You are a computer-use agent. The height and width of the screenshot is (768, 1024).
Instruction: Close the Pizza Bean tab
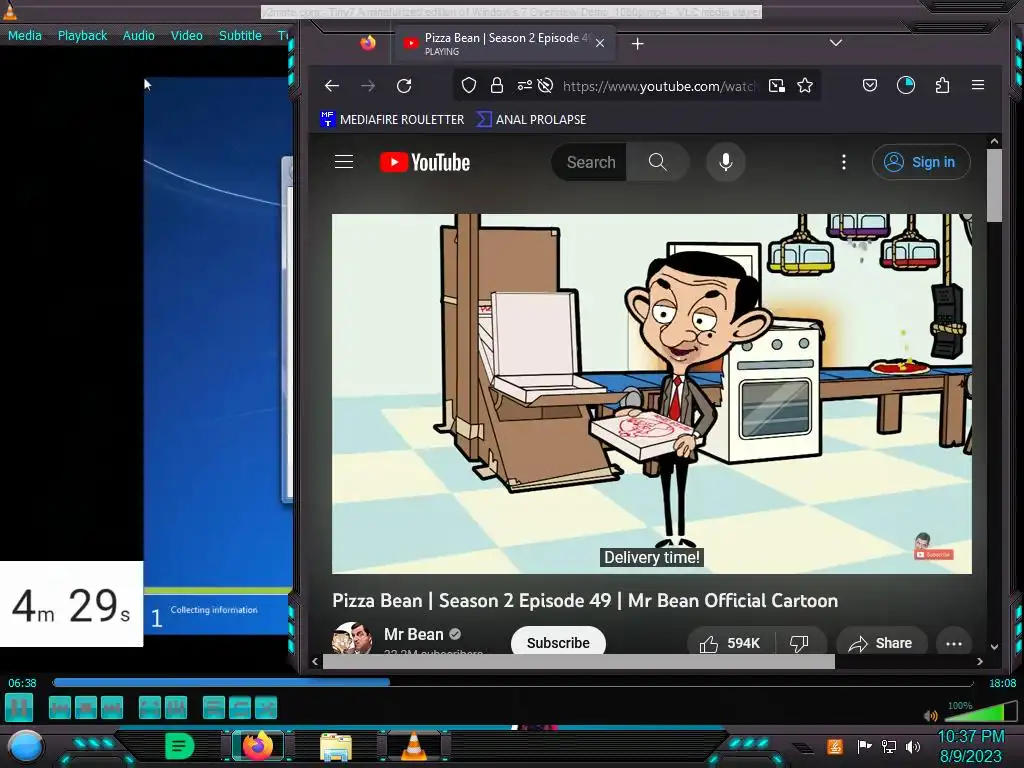pyautogui.click(x=600, y=43)
